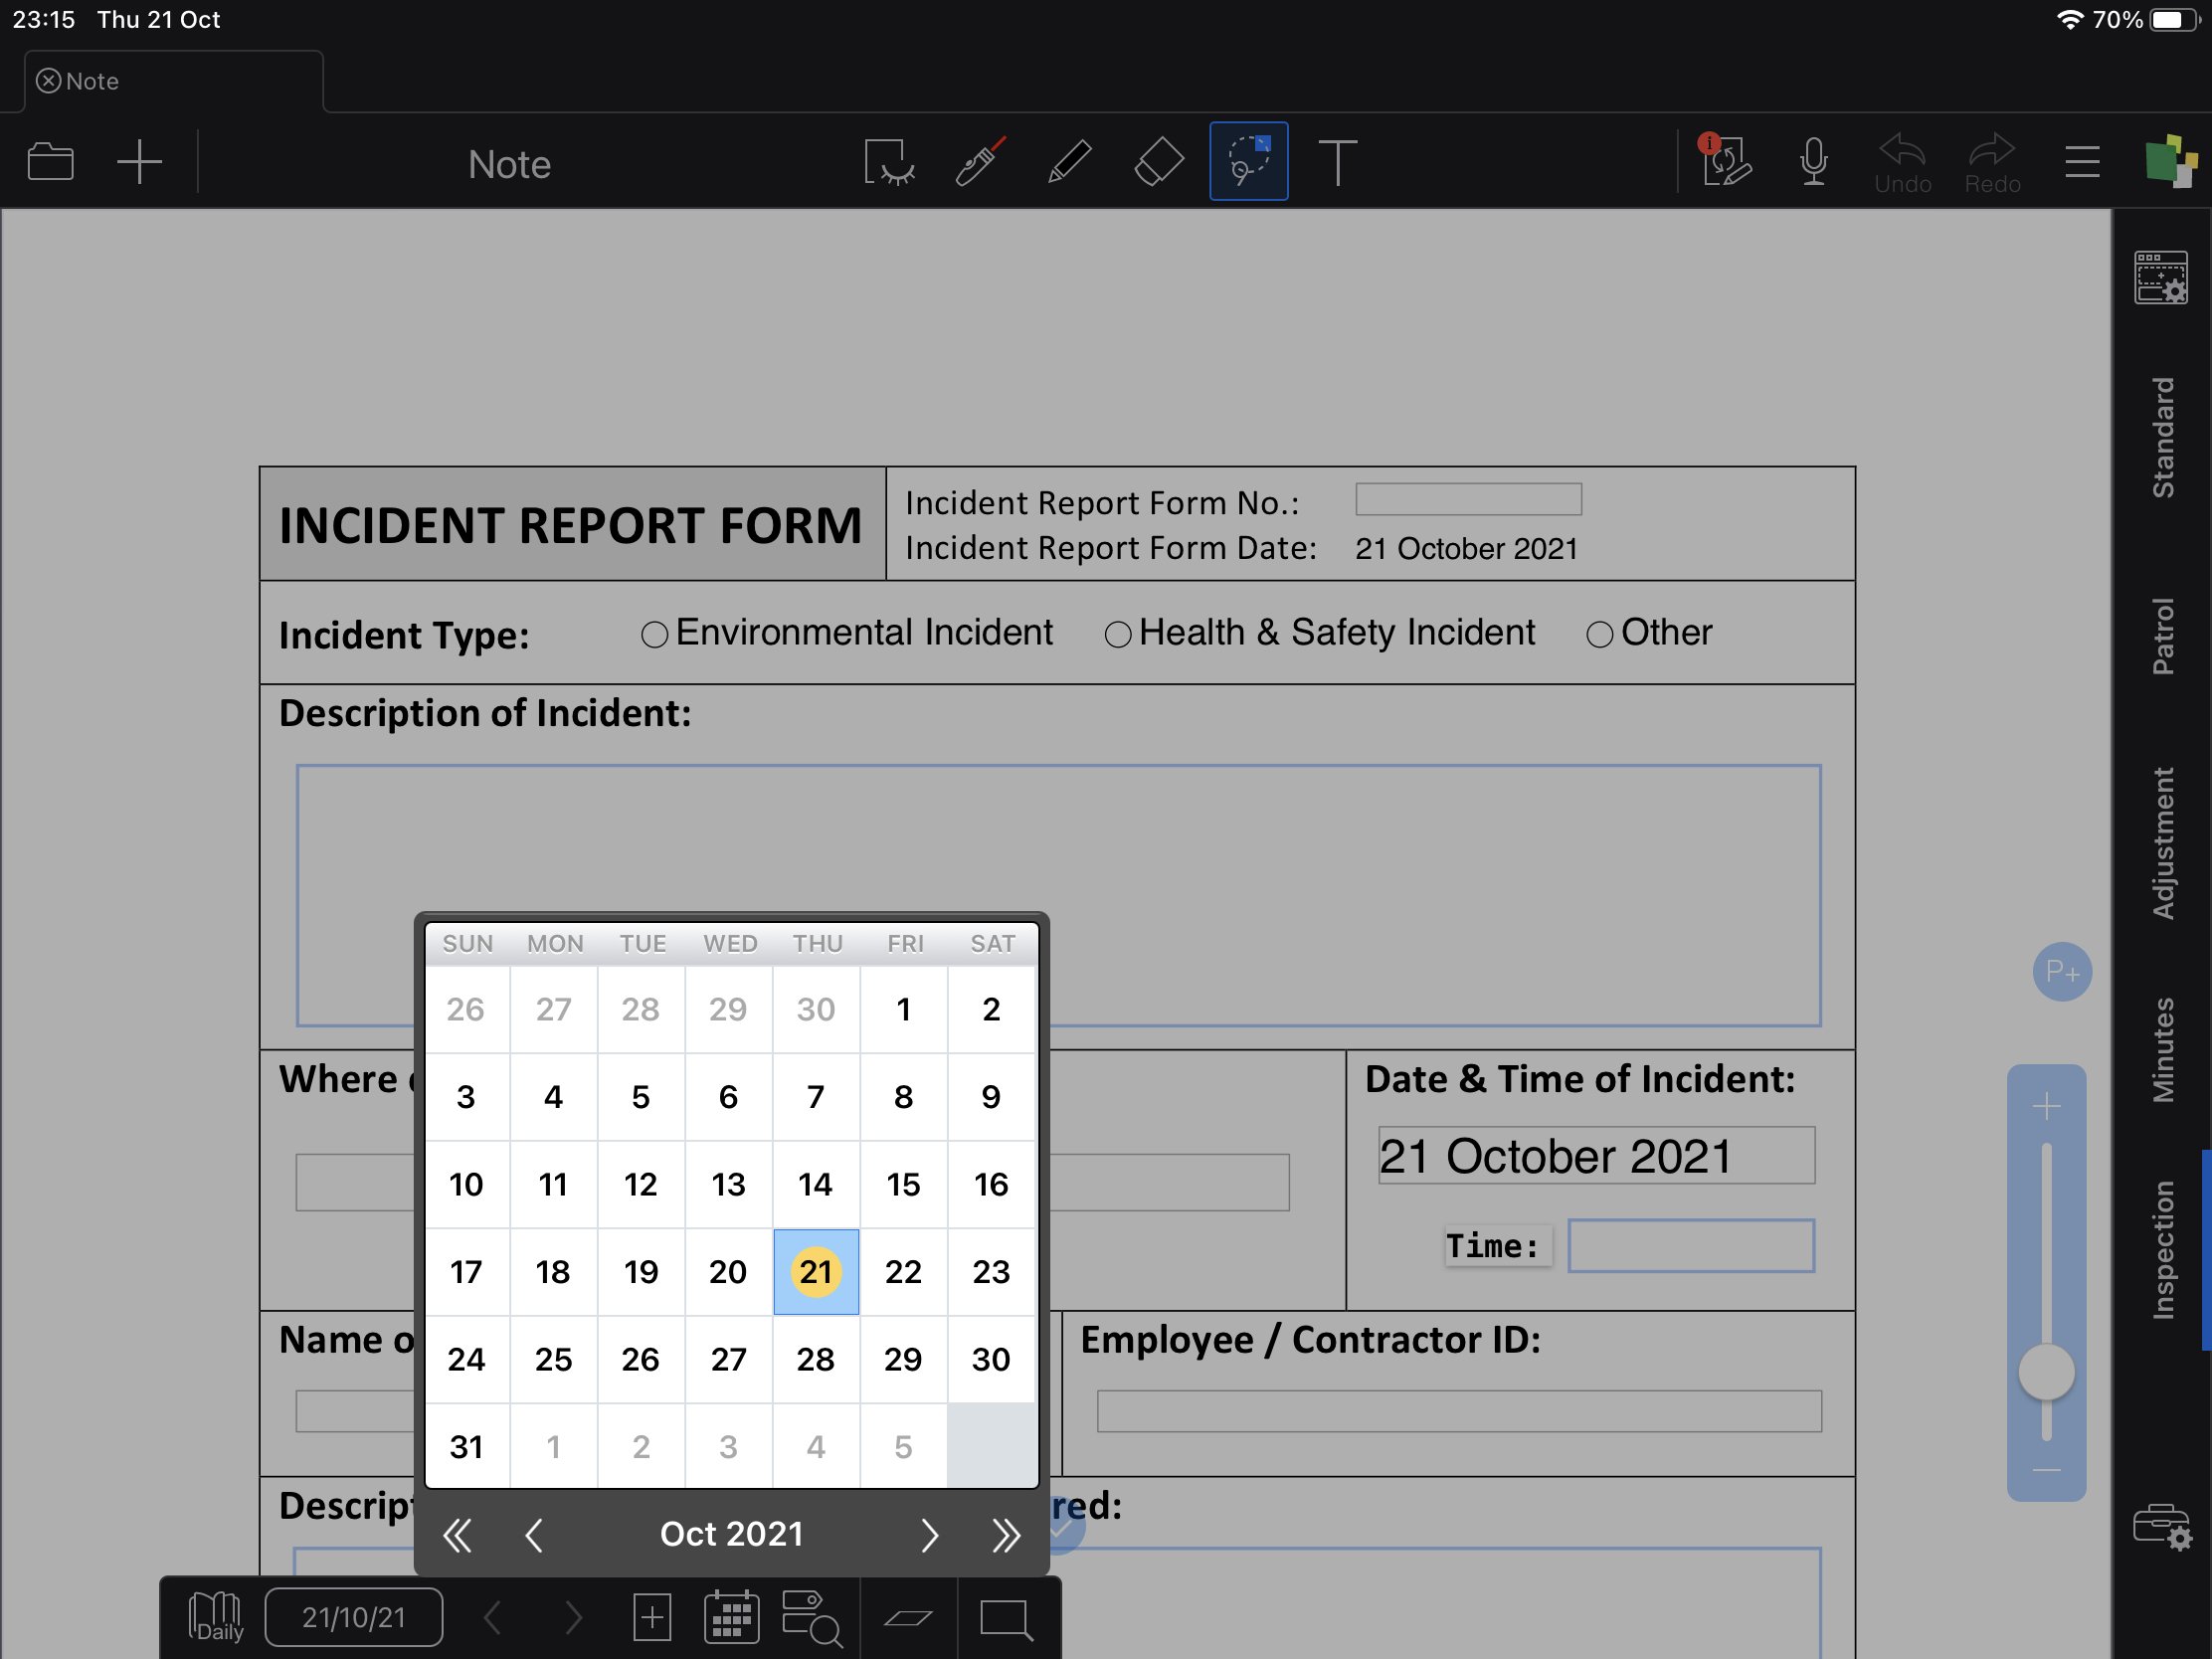
Task: Add a new note with plus icon
Action: (139, 162)
